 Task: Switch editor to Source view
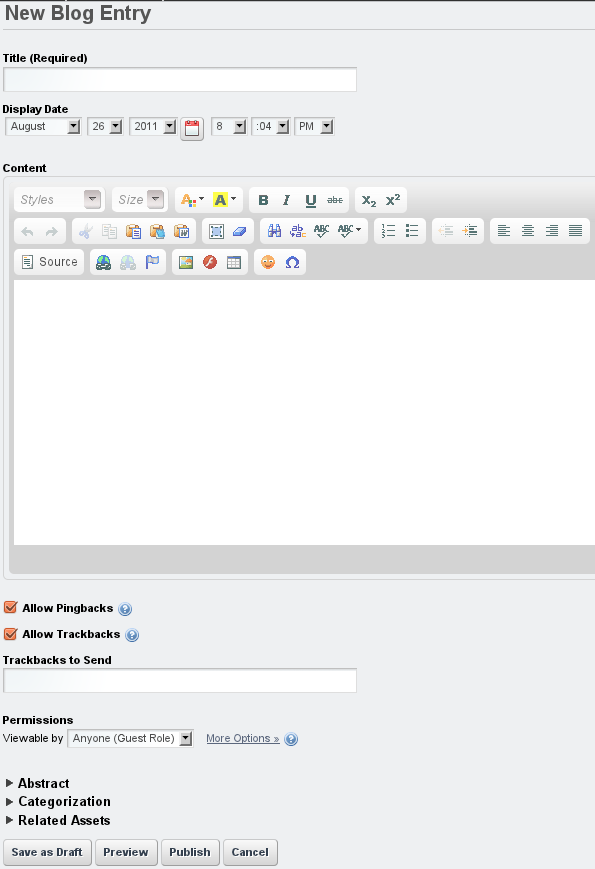(49, 262)
